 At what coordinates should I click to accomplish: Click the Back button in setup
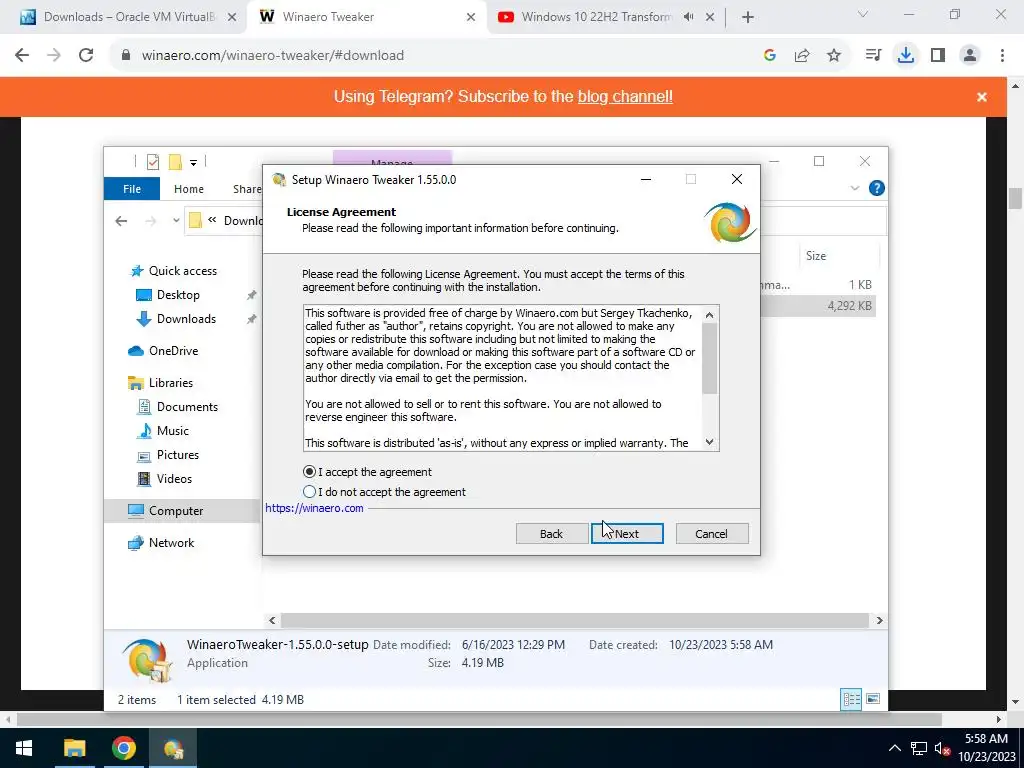click(x=551, y=534)
